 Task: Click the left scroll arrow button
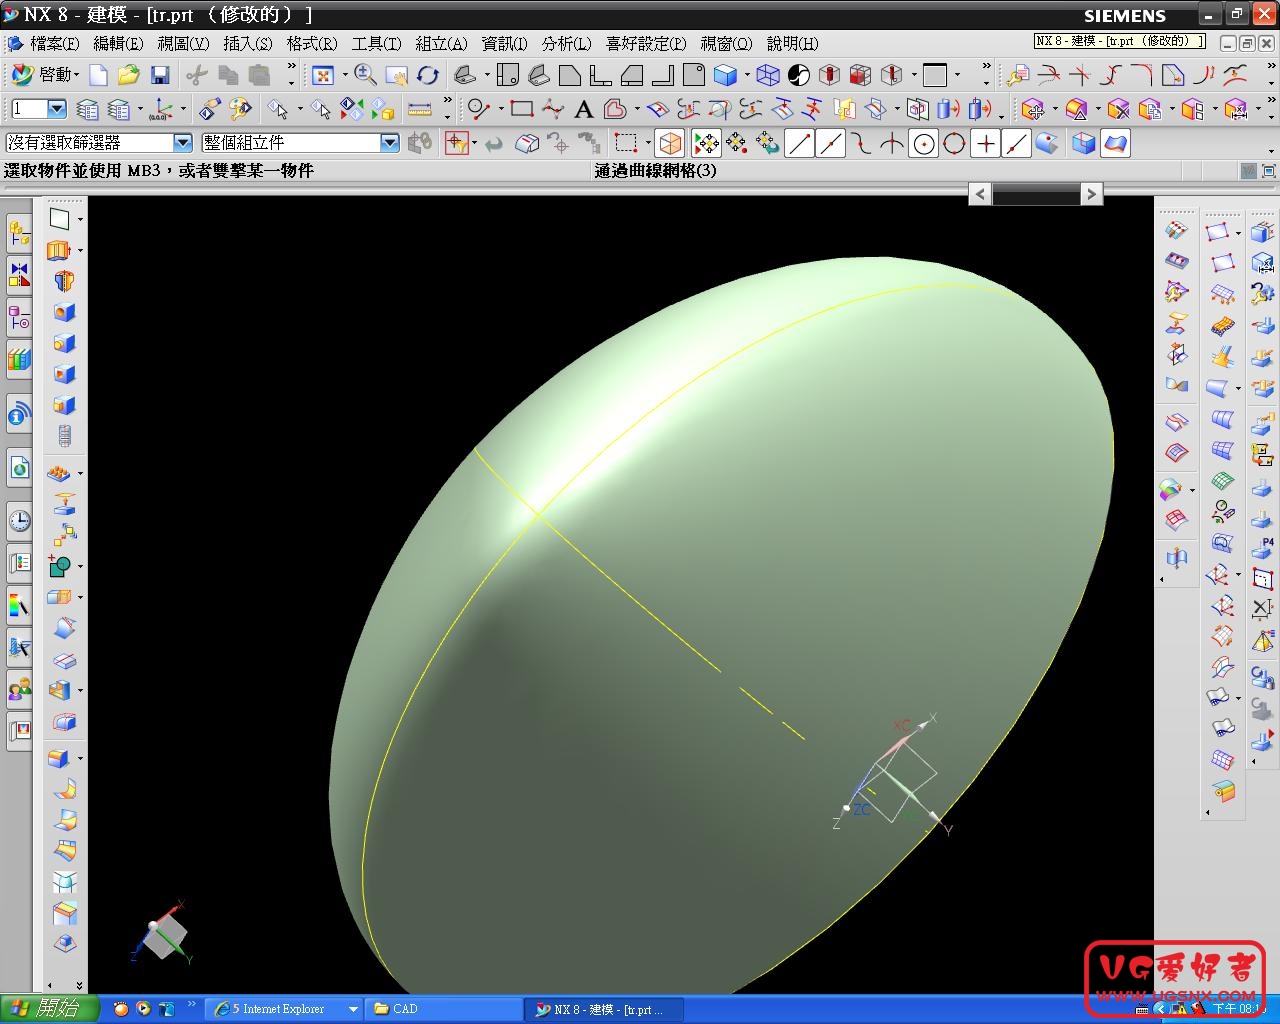coord(980,194)
